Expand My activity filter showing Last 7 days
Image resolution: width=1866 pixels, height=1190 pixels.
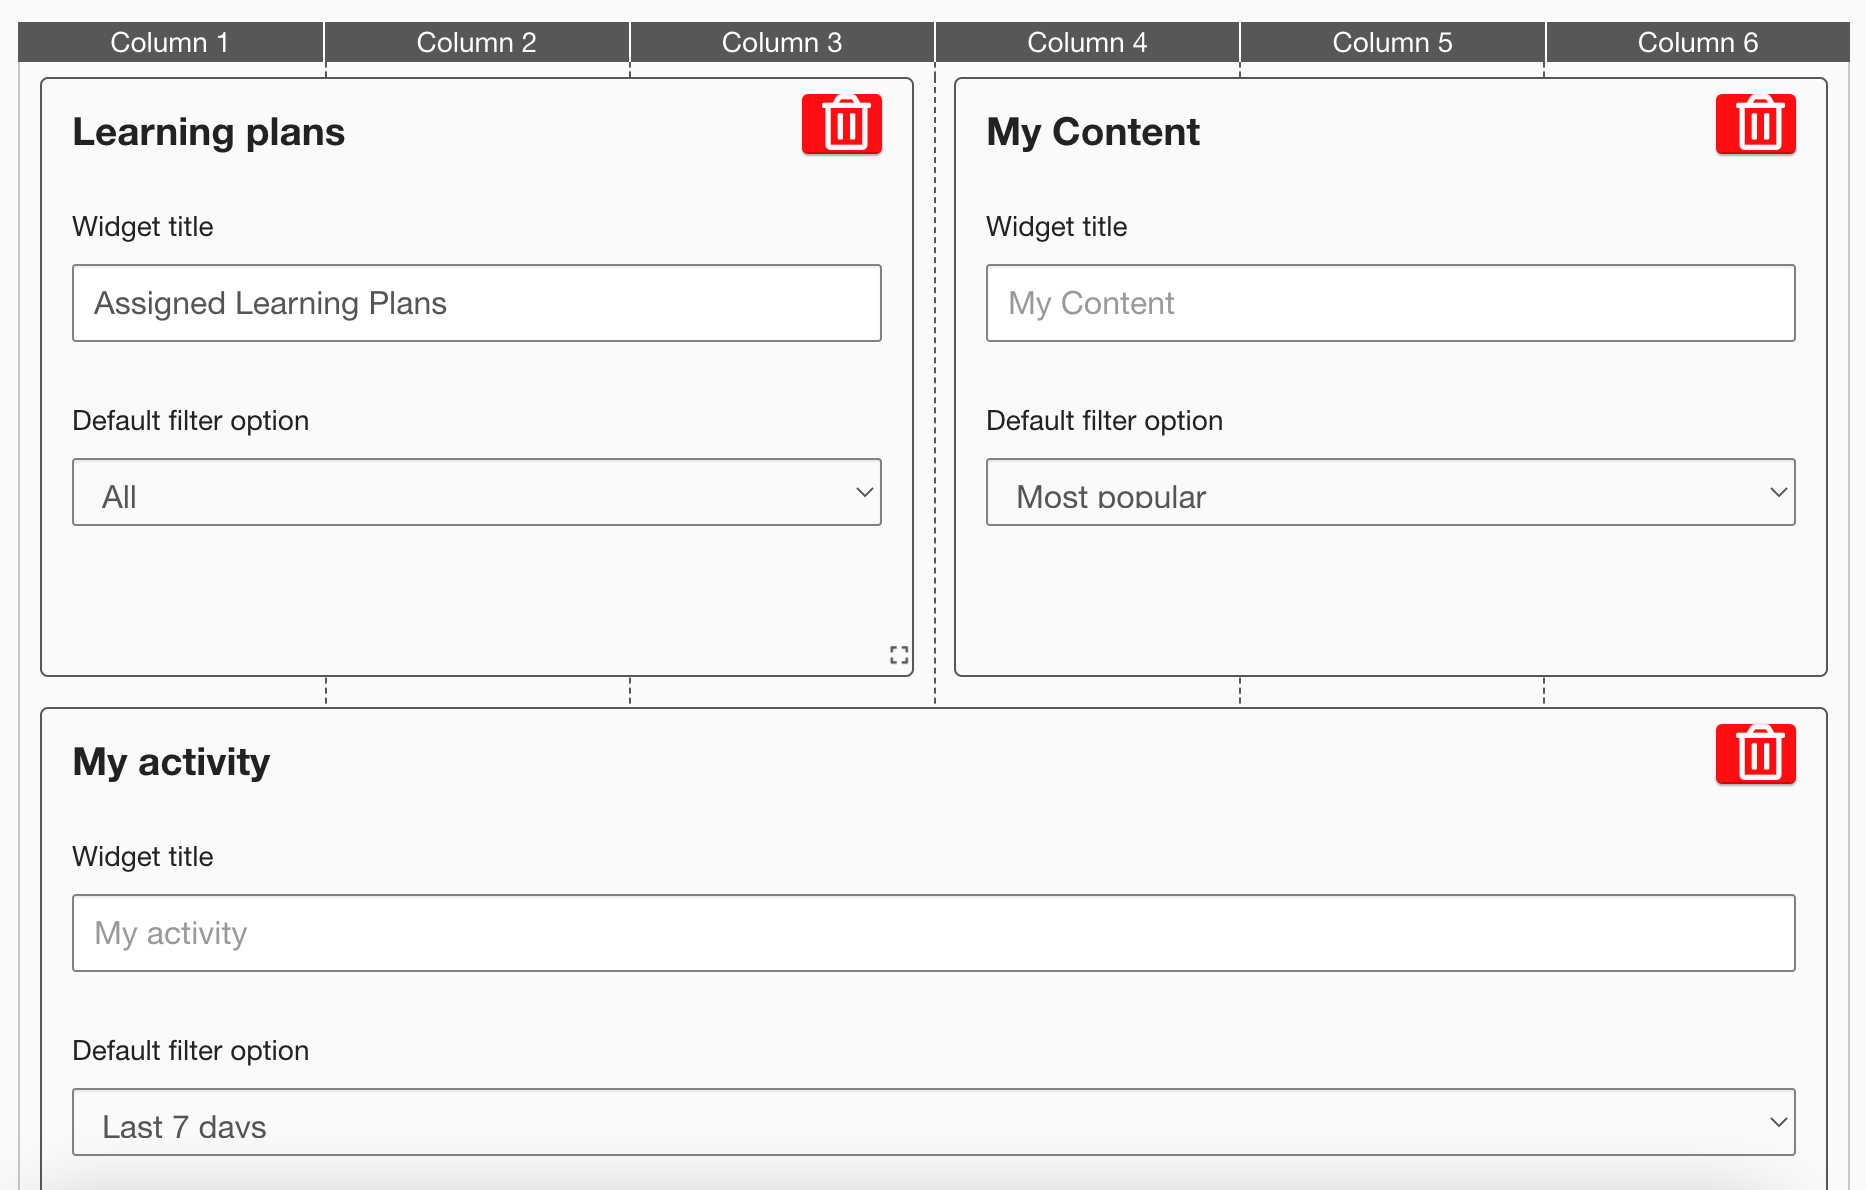pyautogui.click(x=933, y=1122)
